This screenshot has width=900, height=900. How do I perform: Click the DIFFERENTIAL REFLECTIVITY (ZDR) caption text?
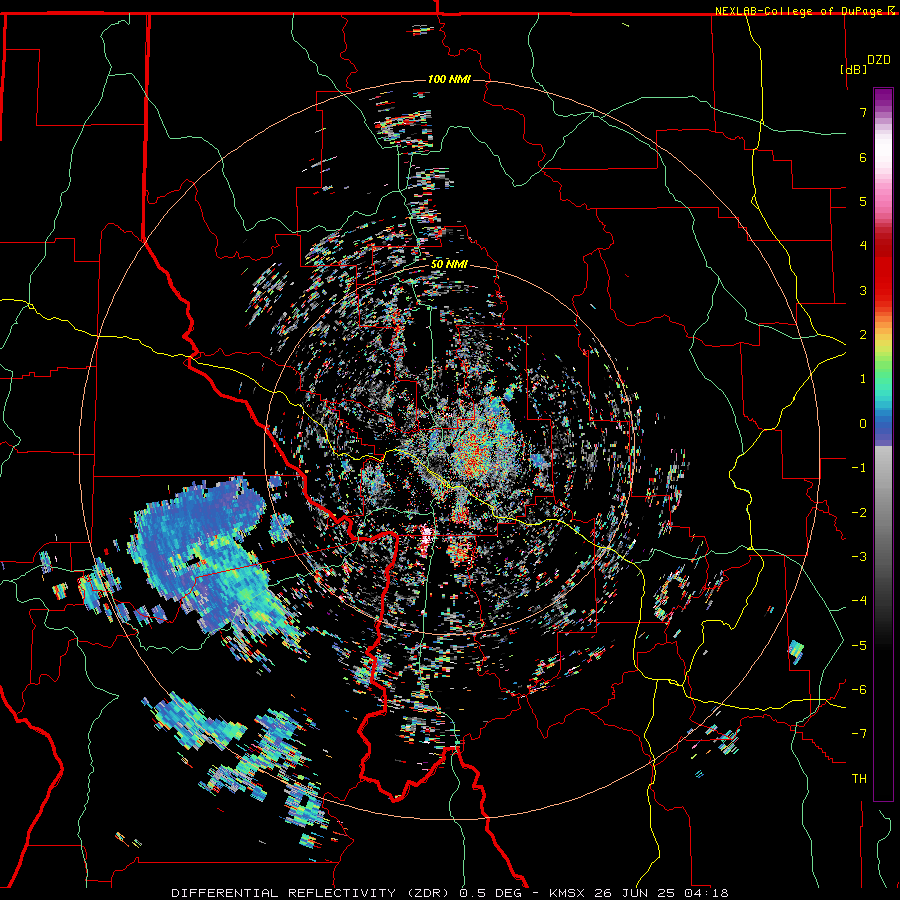click(312, 893)
